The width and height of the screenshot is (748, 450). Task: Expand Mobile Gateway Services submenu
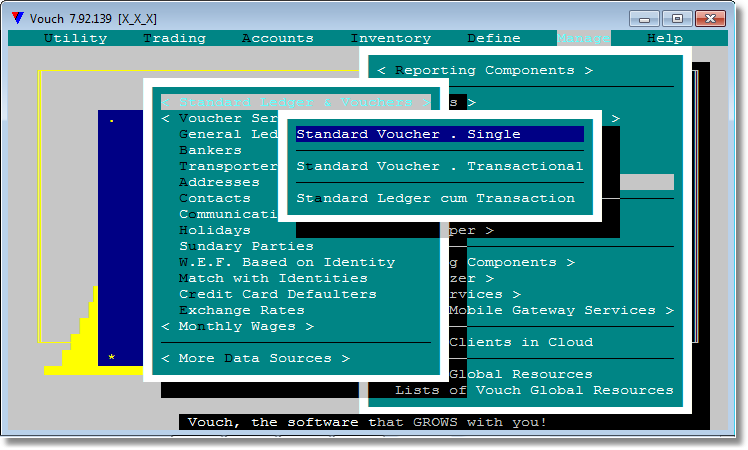point(561,310)
